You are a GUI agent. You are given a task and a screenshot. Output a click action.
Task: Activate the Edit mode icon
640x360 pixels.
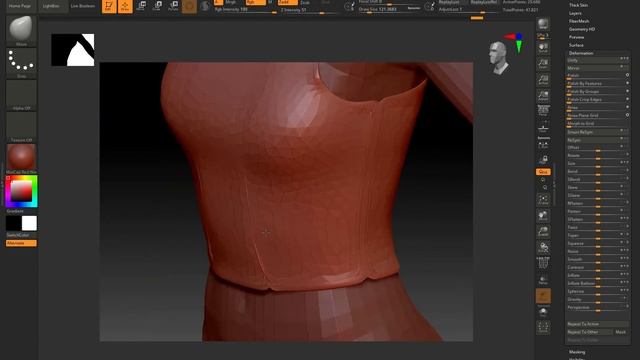[109, 6]
